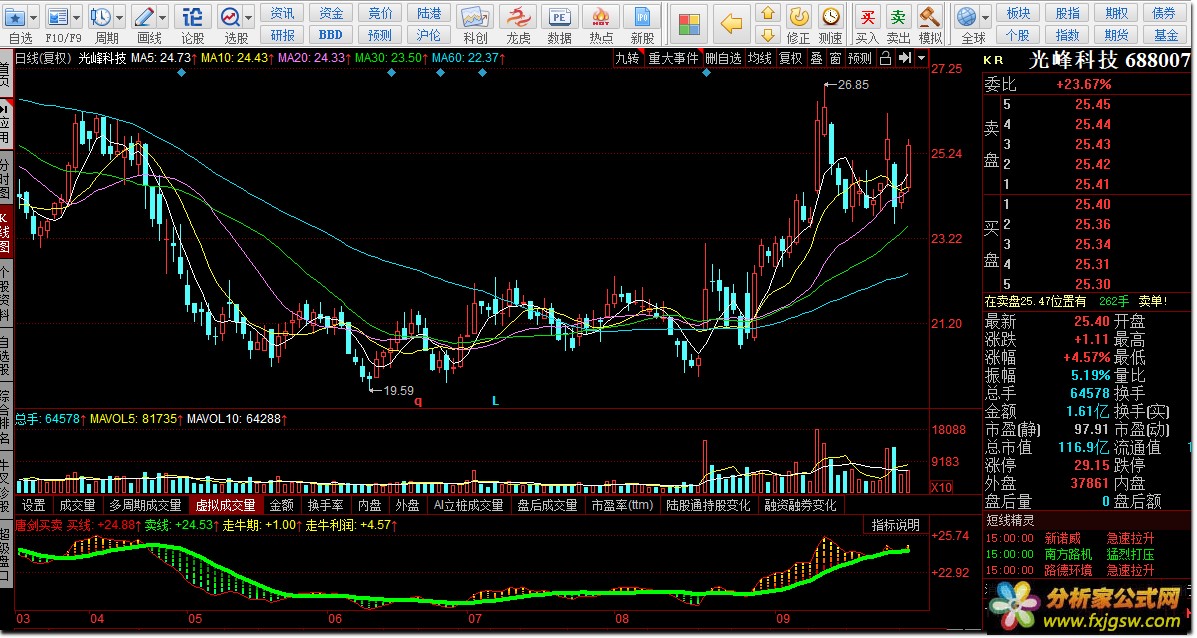Click the yellow up arrow icon
Image resolution: width=1197 pixels, height=638 pixels.
(768, 13)
